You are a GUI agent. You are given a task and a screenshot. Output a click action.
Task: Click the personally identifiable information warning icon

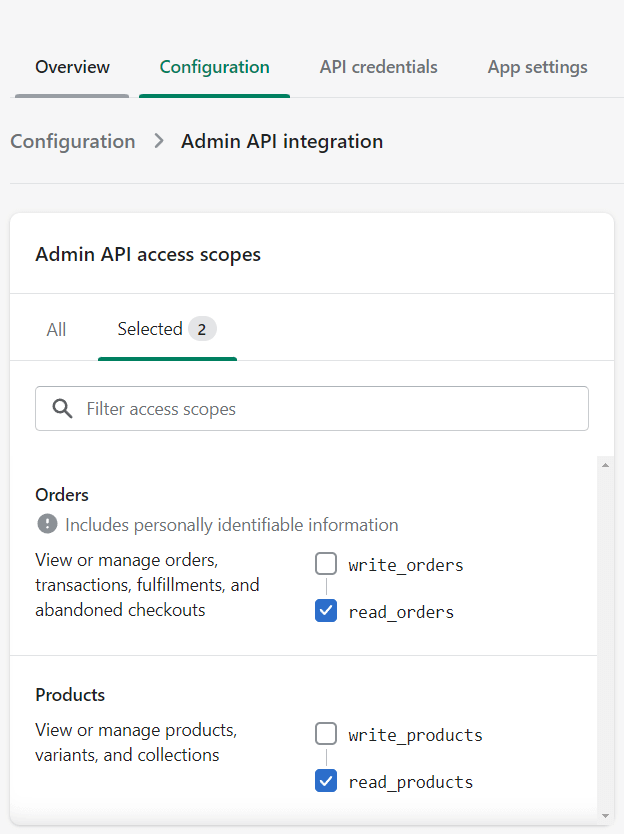pos(47,524)
